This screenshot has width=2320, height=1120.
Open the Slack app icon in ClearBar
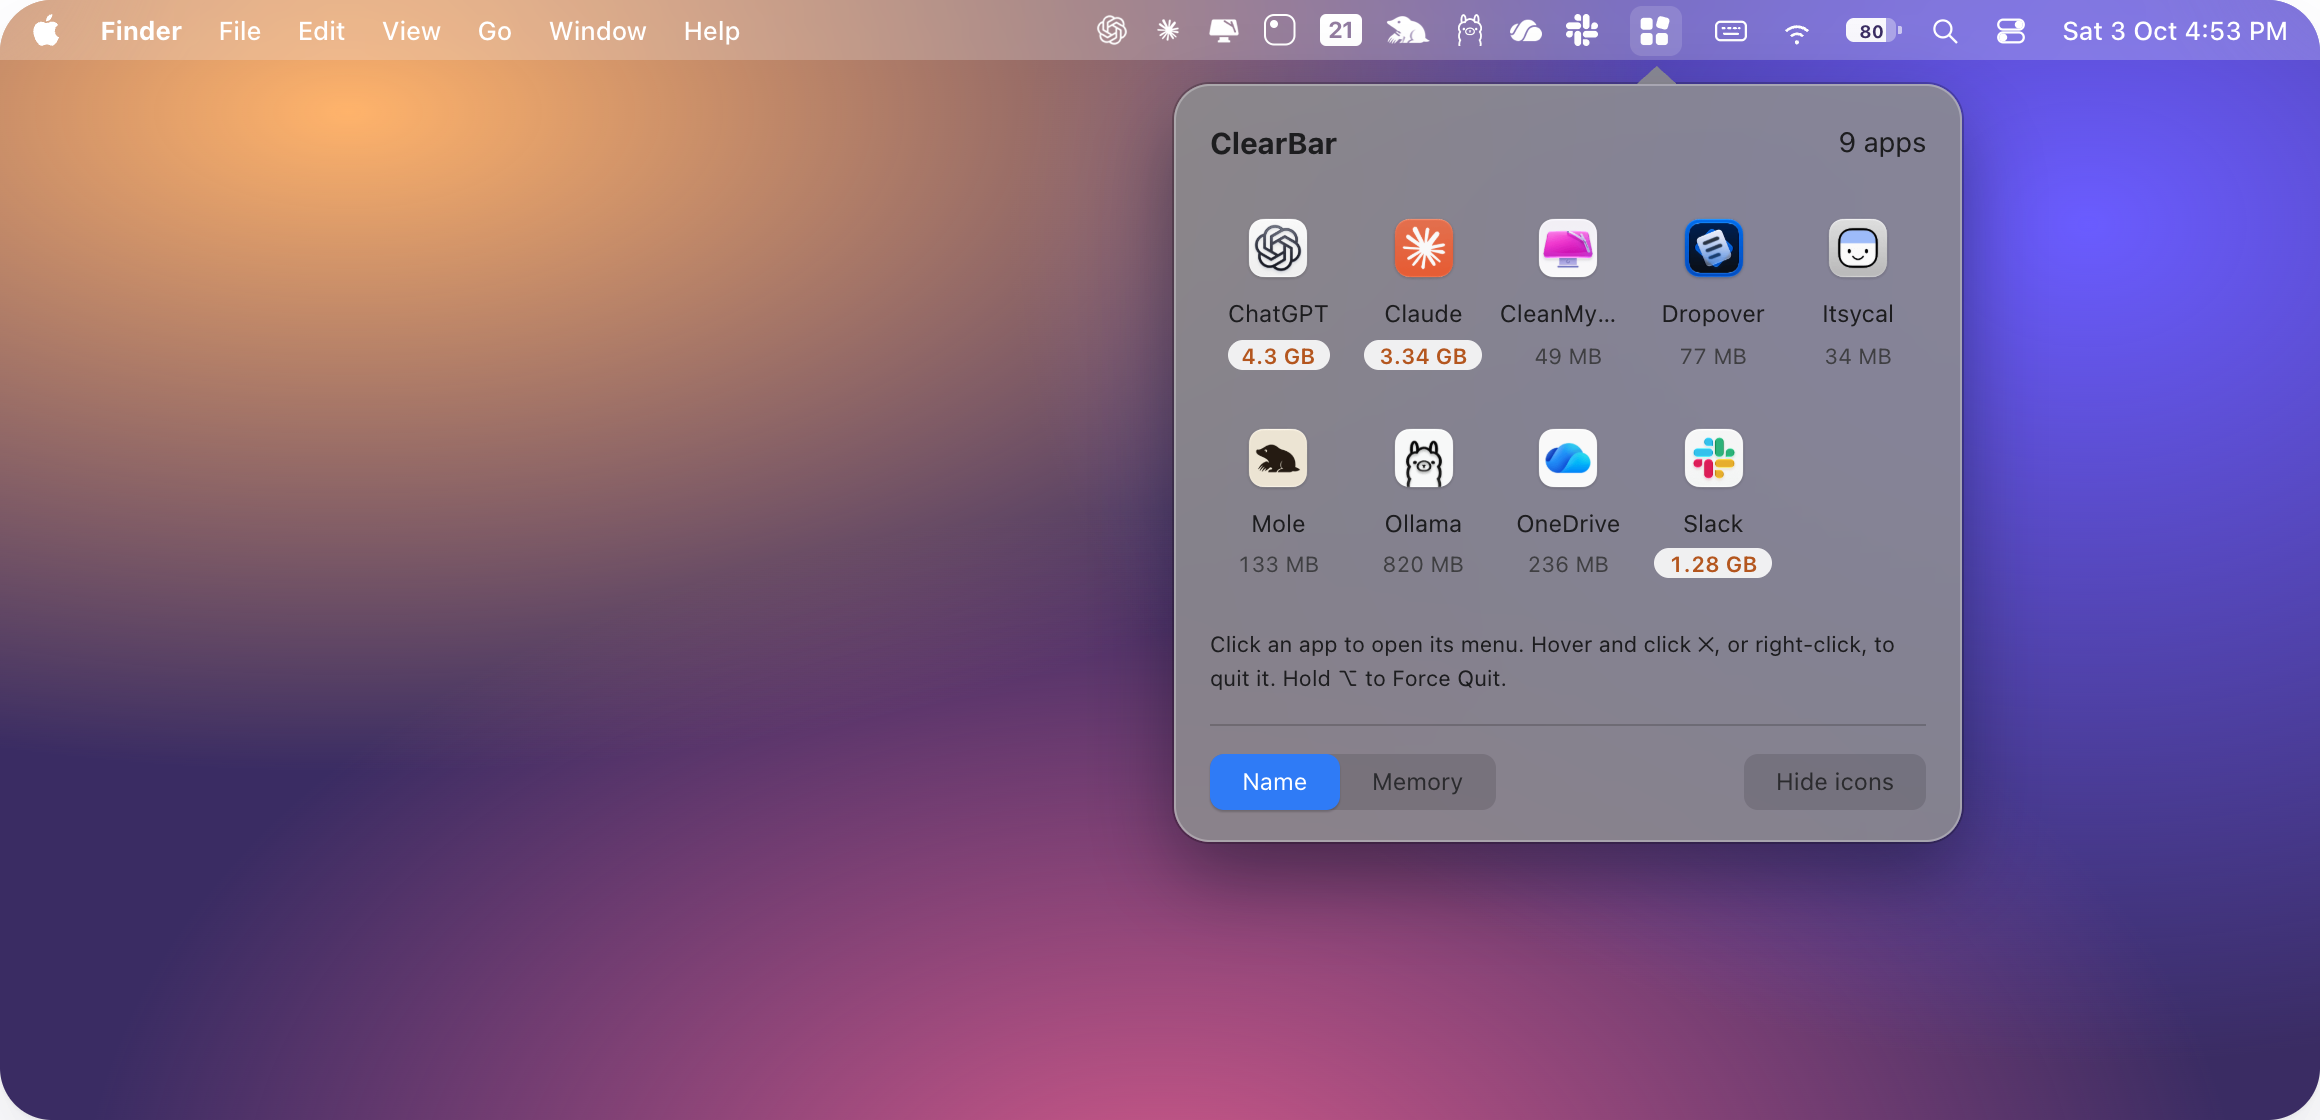(x=1713, y=458)
